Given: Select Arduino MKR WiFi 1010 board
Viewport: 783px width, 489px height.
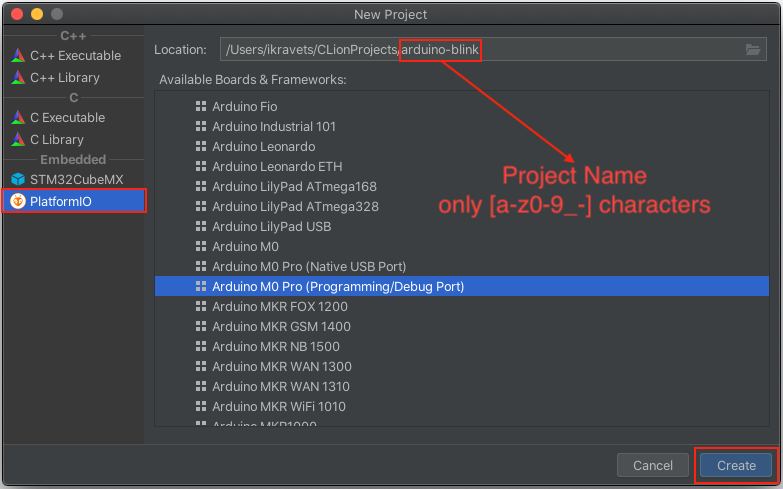Looking at the screenshot, I should (x=462, y=406).
